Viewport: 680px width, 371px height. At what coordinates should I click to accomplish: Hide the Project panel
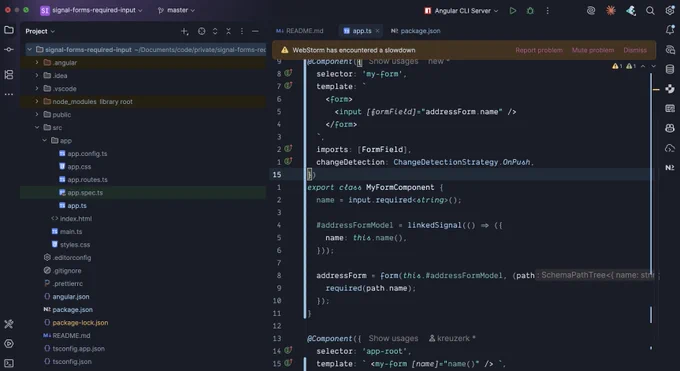[x=255, y=31]
